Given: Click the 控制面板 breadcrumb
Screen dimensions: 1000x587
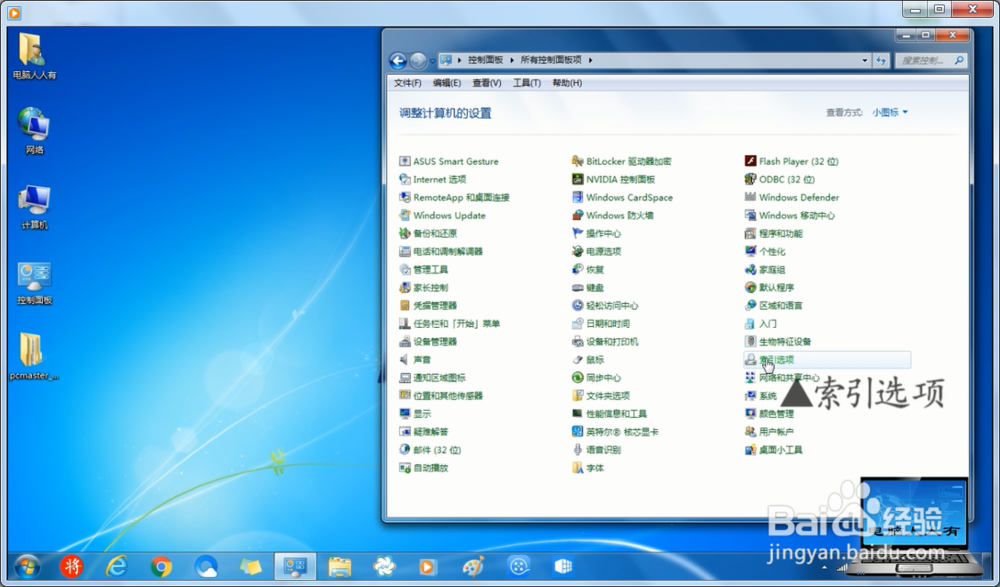Looking at the screenshot, I should [485, 60].
